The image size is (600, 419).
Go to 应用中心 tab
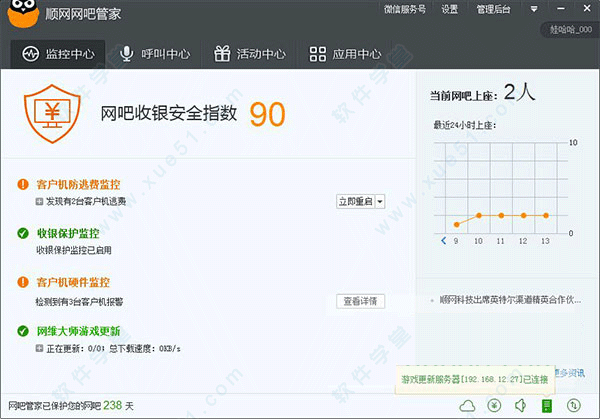345,54
